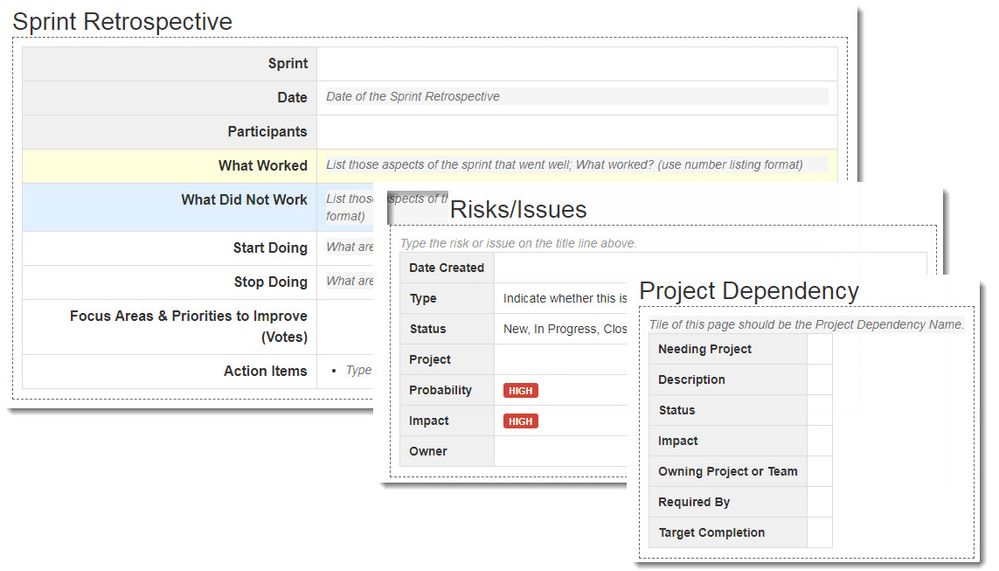Screen dimensions: 999x571
Task: Click the Owner value cell
Action: [x=561, y=452]
